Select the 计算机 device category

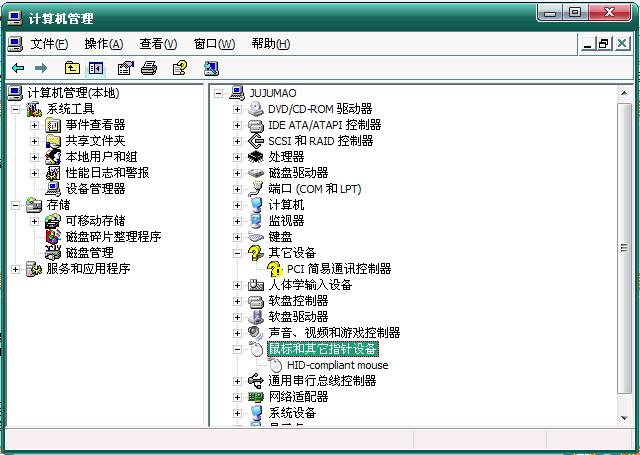[x=286, y=205]
